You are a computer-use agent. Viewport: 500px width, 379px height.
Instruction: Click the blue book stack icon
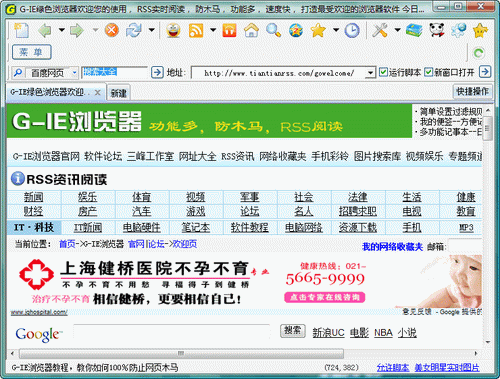pyautogui.click(x=414, y=30)
